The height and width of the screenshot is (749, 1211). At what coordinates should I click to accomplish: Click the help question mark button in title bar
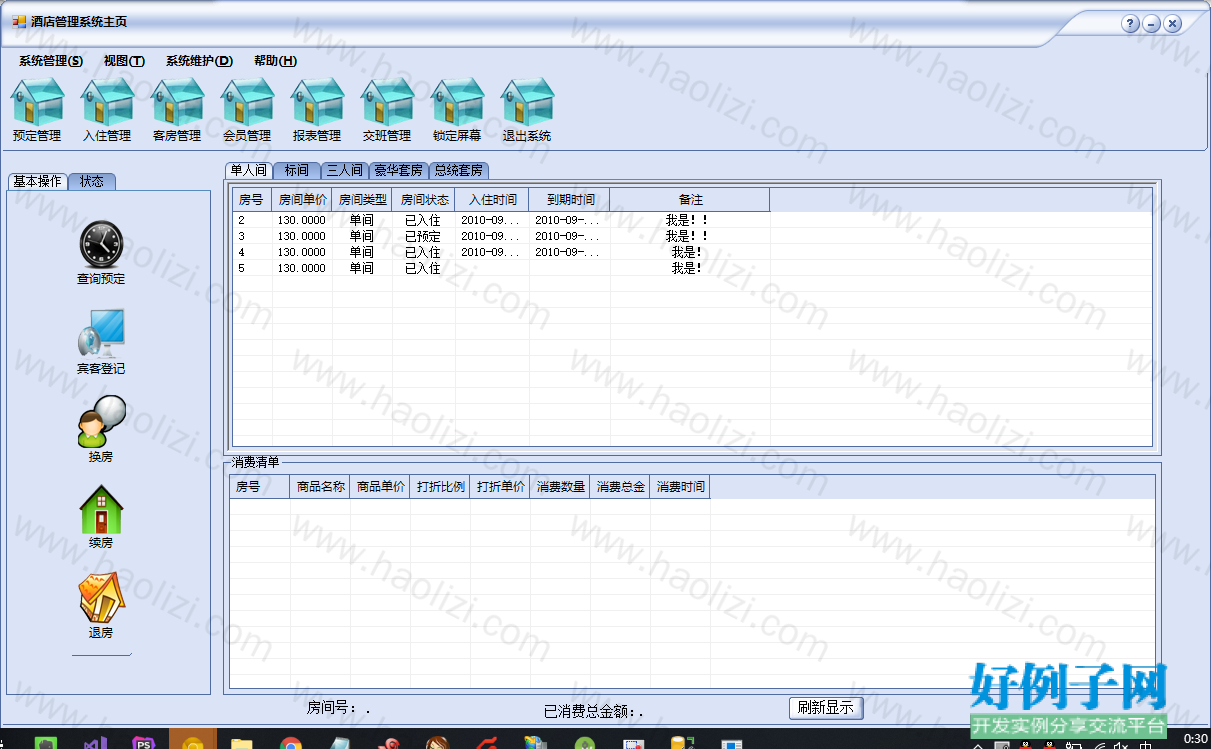click(x=1130, y=24)
